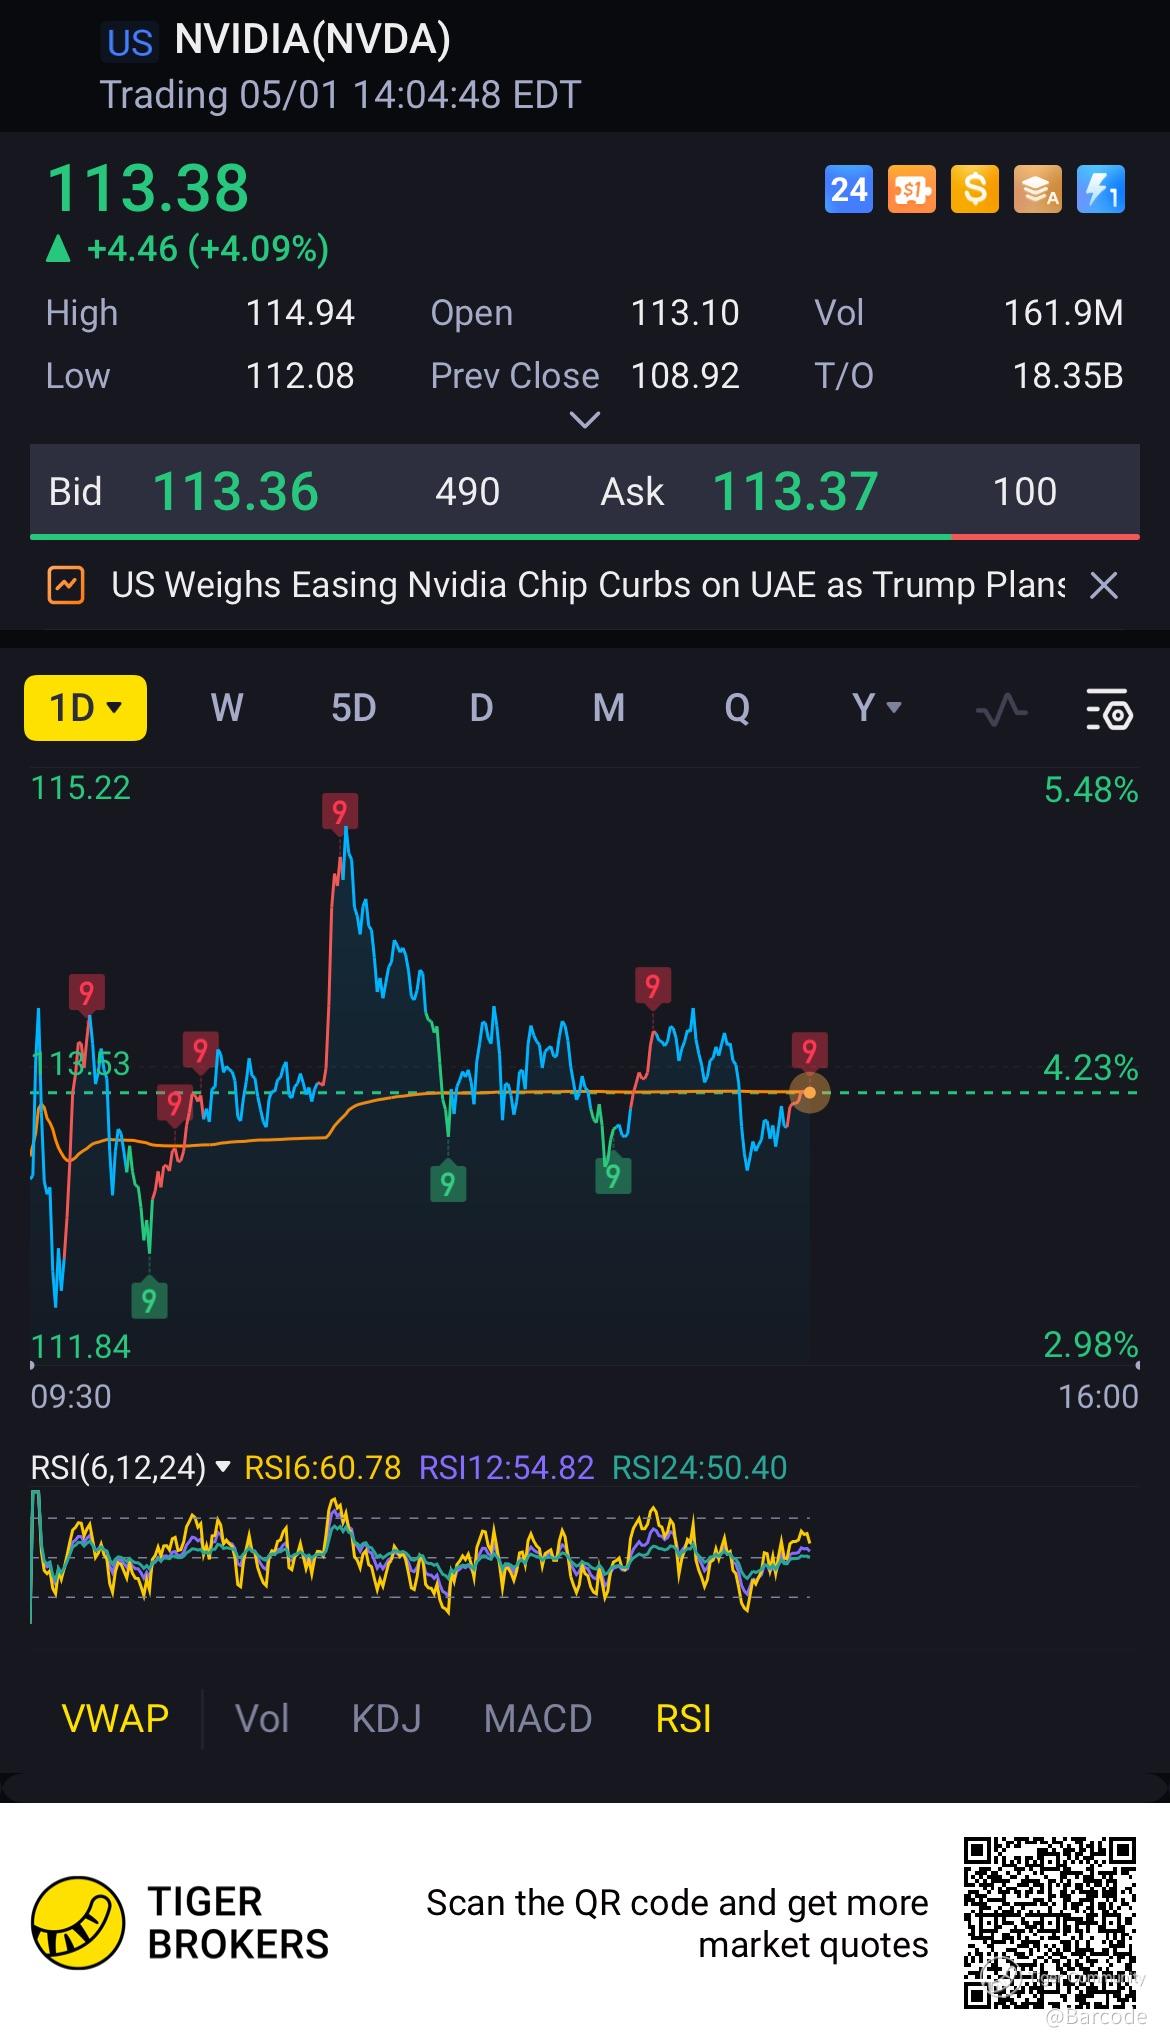Switch chart to Q timeframe

[x=737, y=708]
